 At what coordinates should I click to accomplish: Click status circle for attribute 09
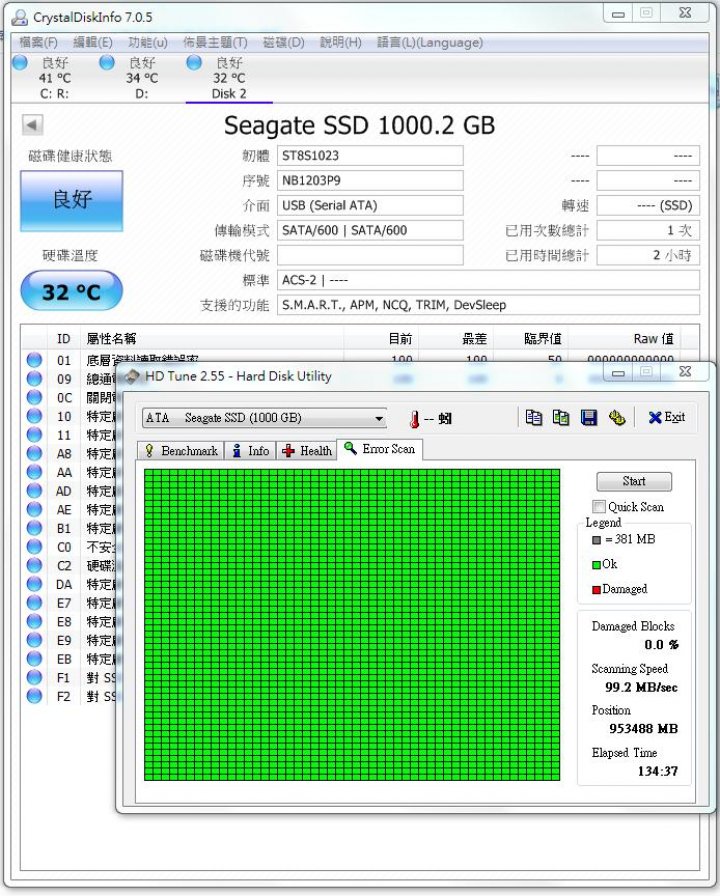pyautogui.click(x=34, y=378)
